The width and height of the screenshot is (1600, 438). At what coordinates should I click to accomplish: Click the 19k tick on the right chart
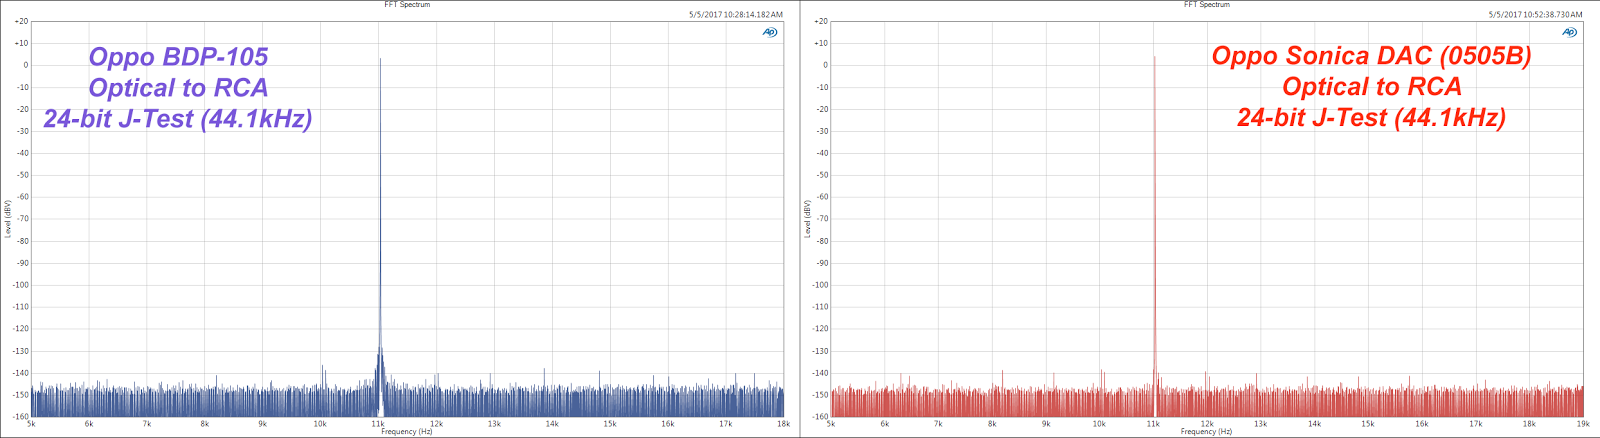tap(1583, 424)
